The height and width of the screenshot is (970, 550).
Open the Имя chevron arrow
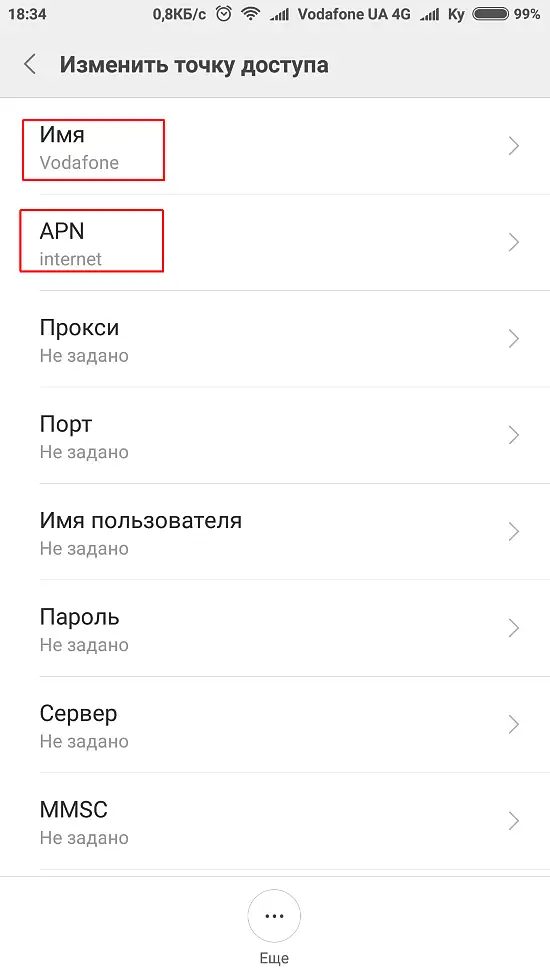coord(513,146)
